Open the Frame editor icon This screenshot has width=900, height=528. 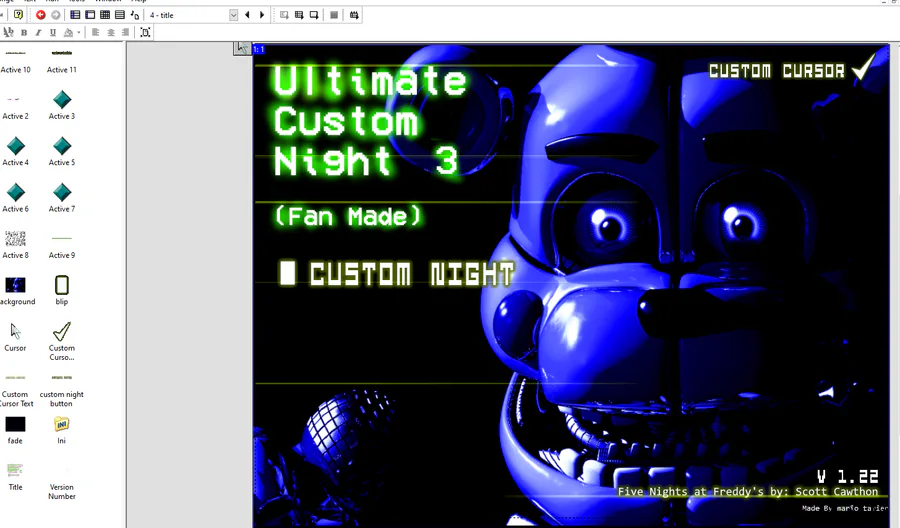click(x=90, y=15)
